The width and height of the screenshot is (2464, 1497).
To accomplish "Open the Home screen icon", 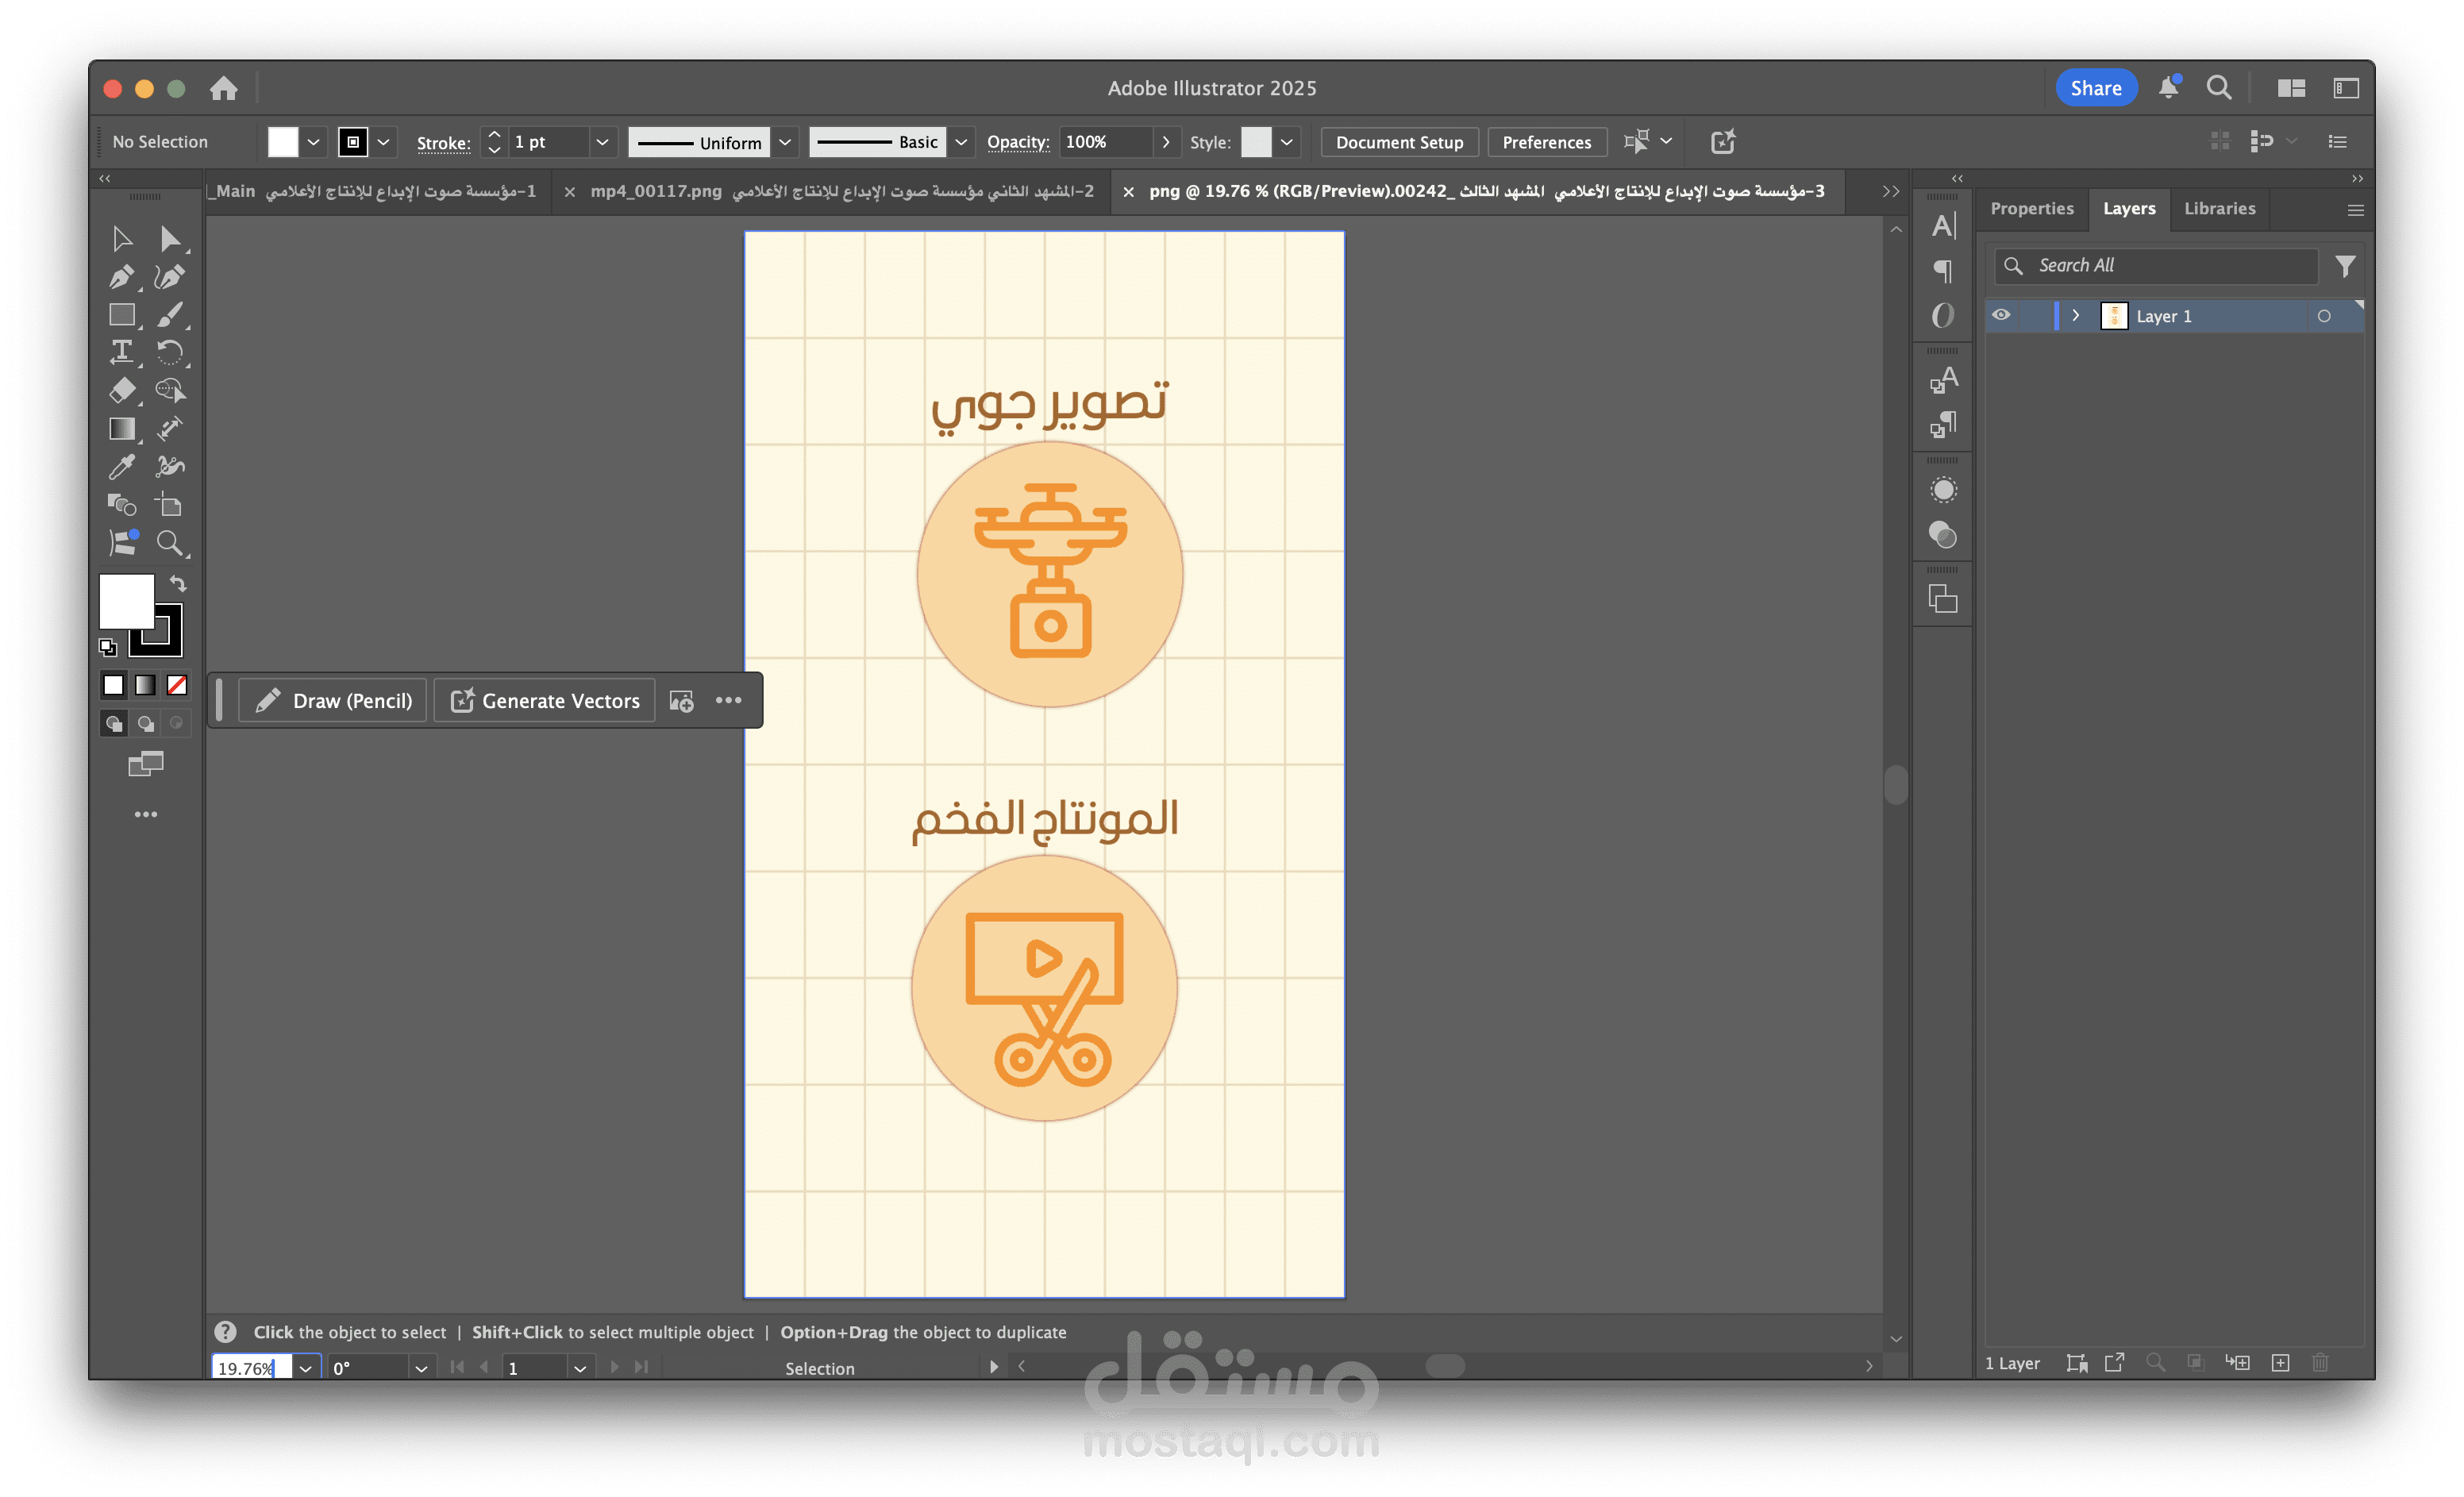I will coord(224,88).
